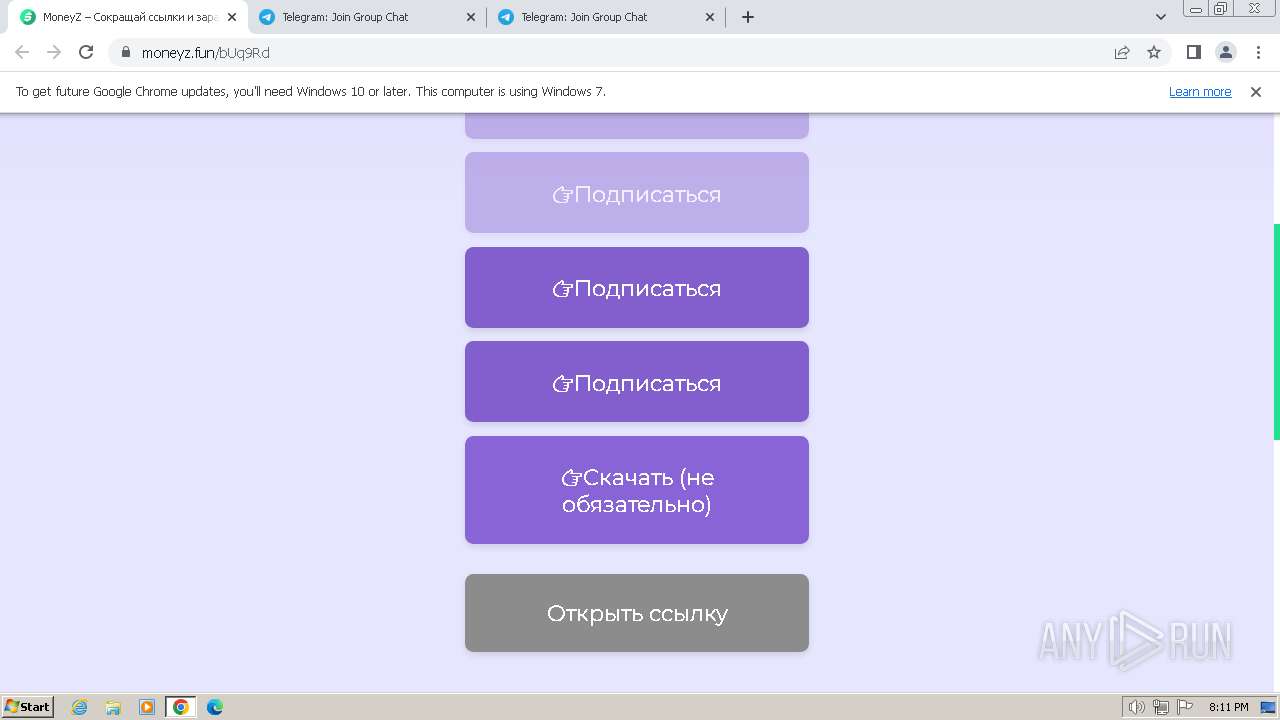Screen dimensions: 1280x720
Task: Open a new browser tab
Action: tap(747, 17)
